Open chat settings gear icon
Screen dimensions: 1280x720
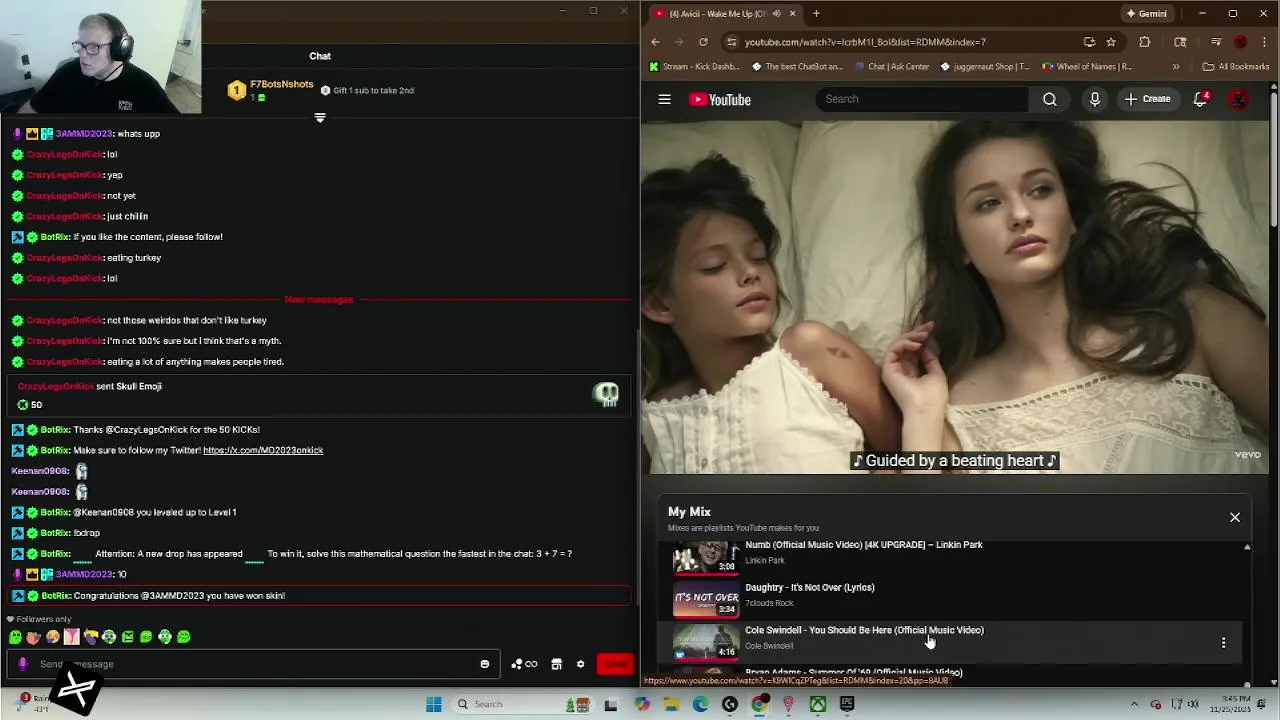coord(580,664)
